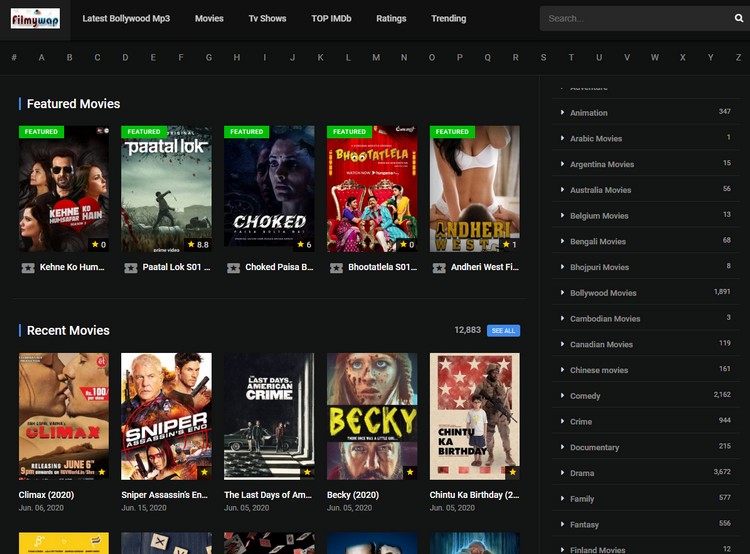Screen dimensions: 750x554
Task: Click the "1,891" Bollywood count
Action: 722,291
